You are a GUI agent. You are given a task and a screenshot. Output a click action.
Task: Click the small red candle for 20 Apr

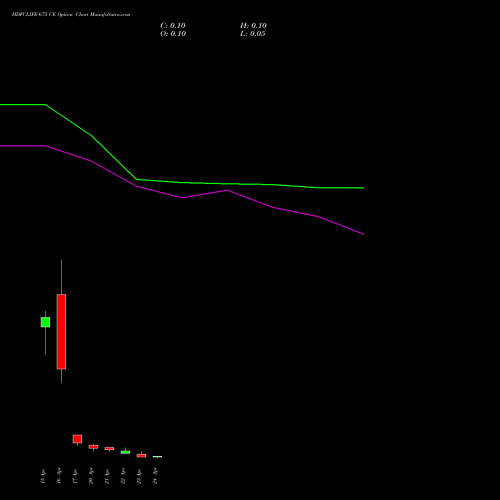coord(93,447)
